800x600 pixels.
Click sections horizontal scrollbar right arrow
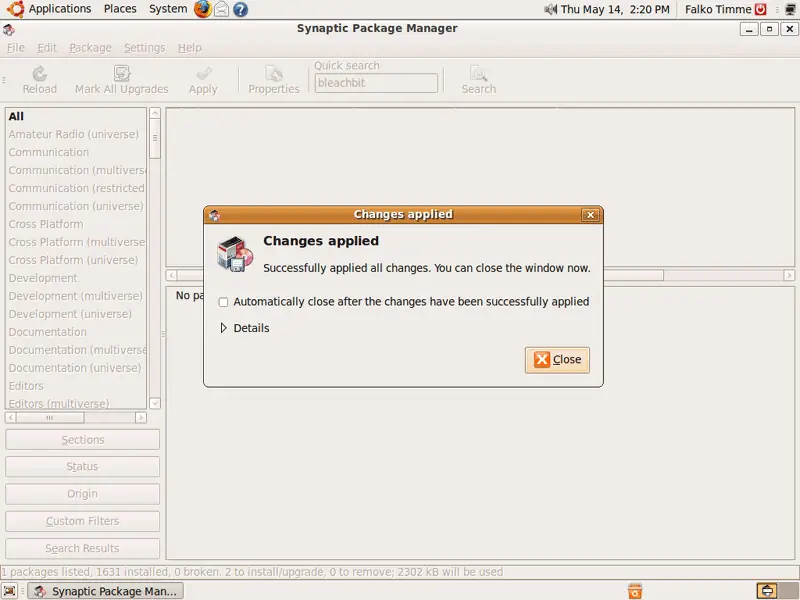[x=141, y=418]
